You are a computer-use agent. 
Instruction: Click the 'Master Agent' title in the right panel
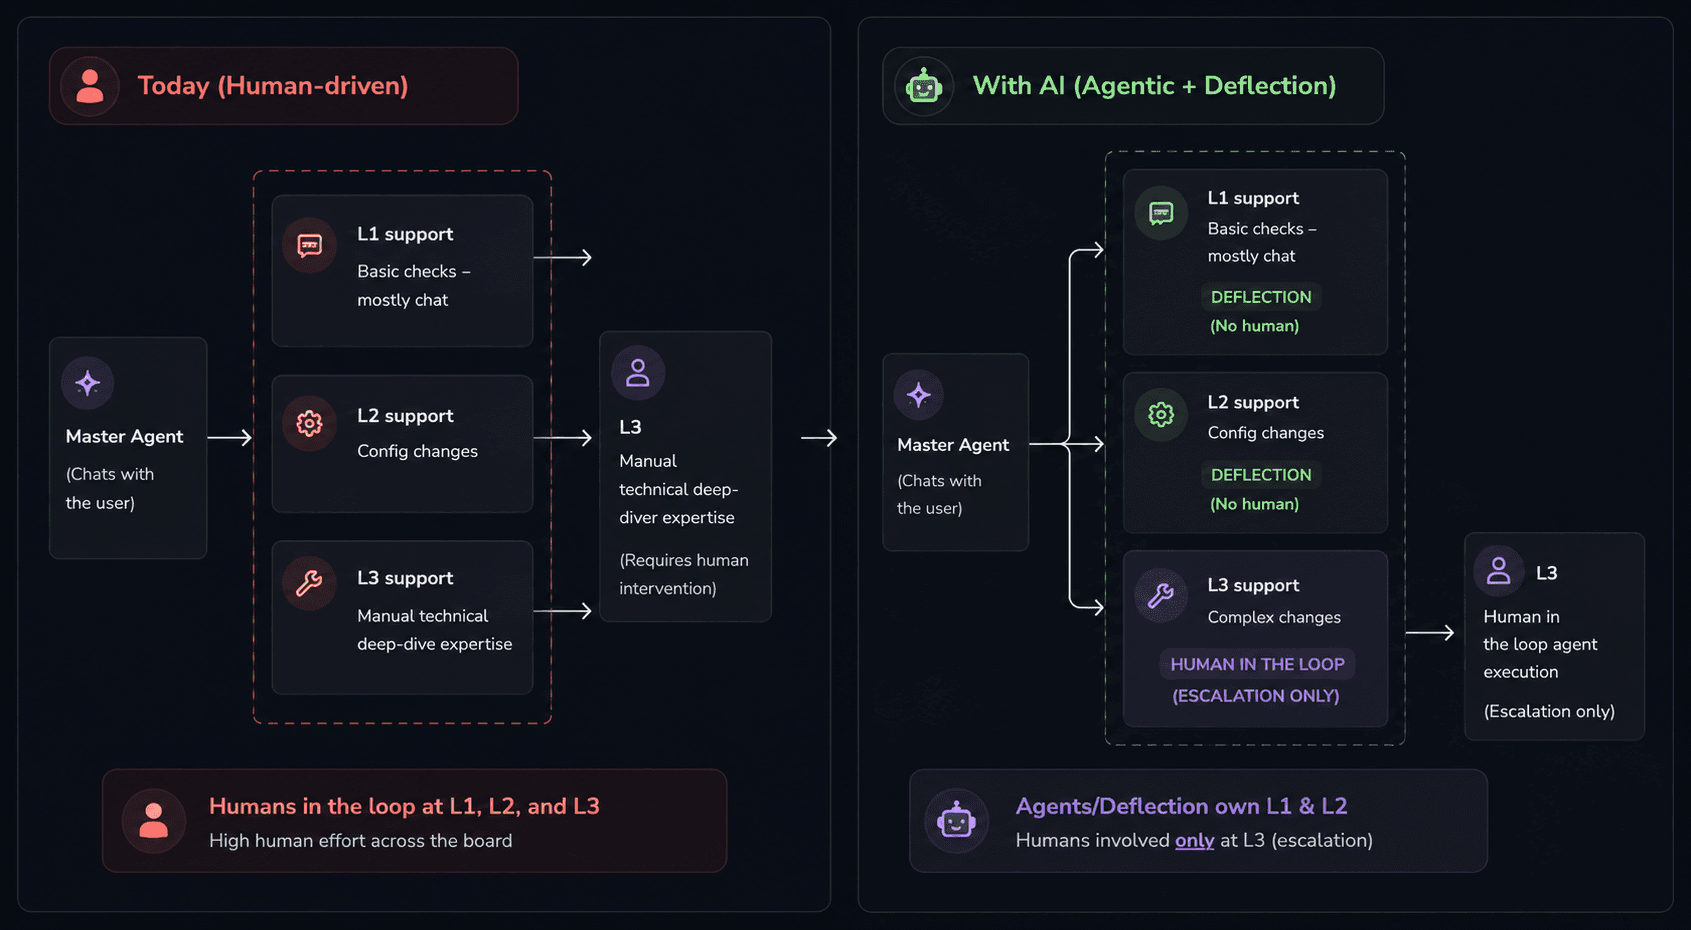pyautogui.click(x=953, y=445)
